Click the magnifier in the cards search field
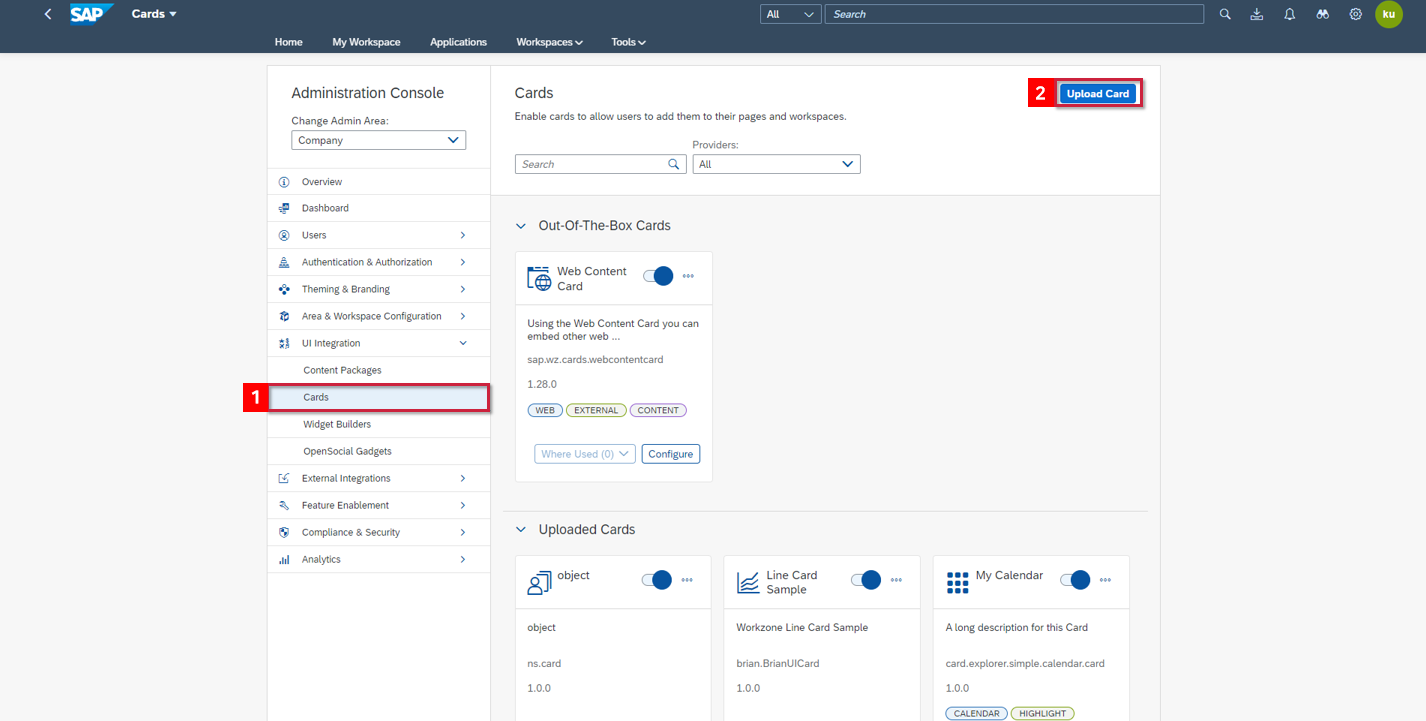The image size is (1426, 721). 674,164
